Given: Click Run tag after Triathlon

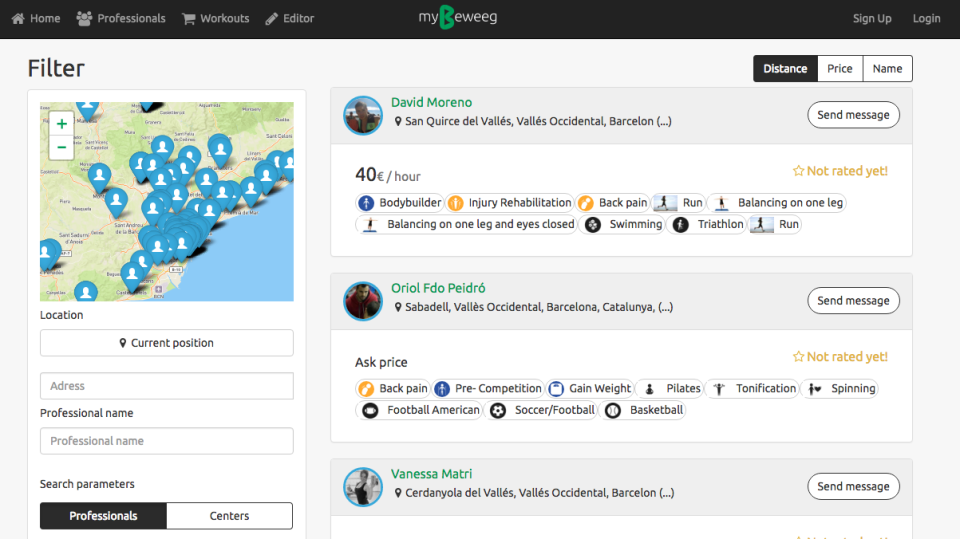Looking at the screenshot, I should tap(775, 224).
